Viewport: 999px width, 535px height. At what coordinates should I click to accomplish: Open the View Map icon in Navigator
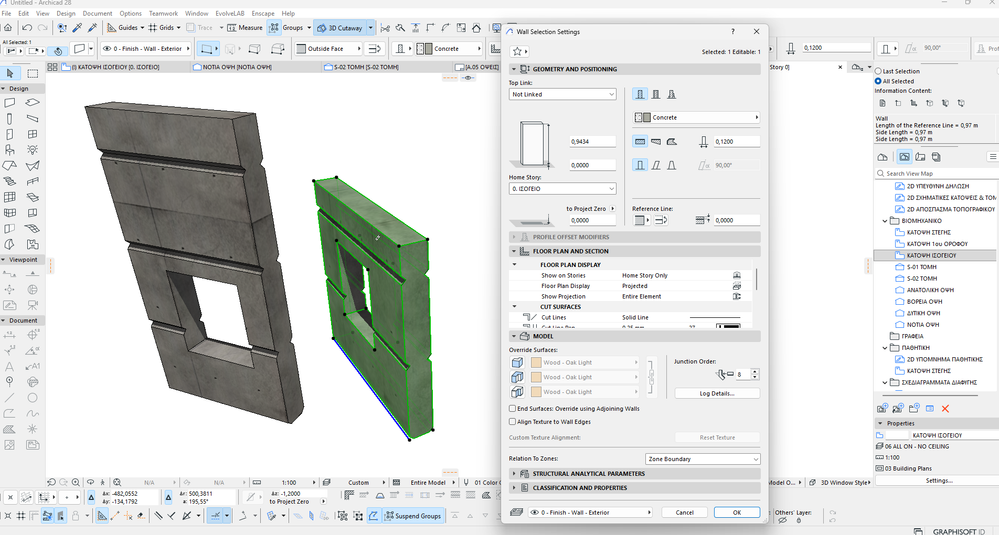pyautogui.click(x=904, y=157)
